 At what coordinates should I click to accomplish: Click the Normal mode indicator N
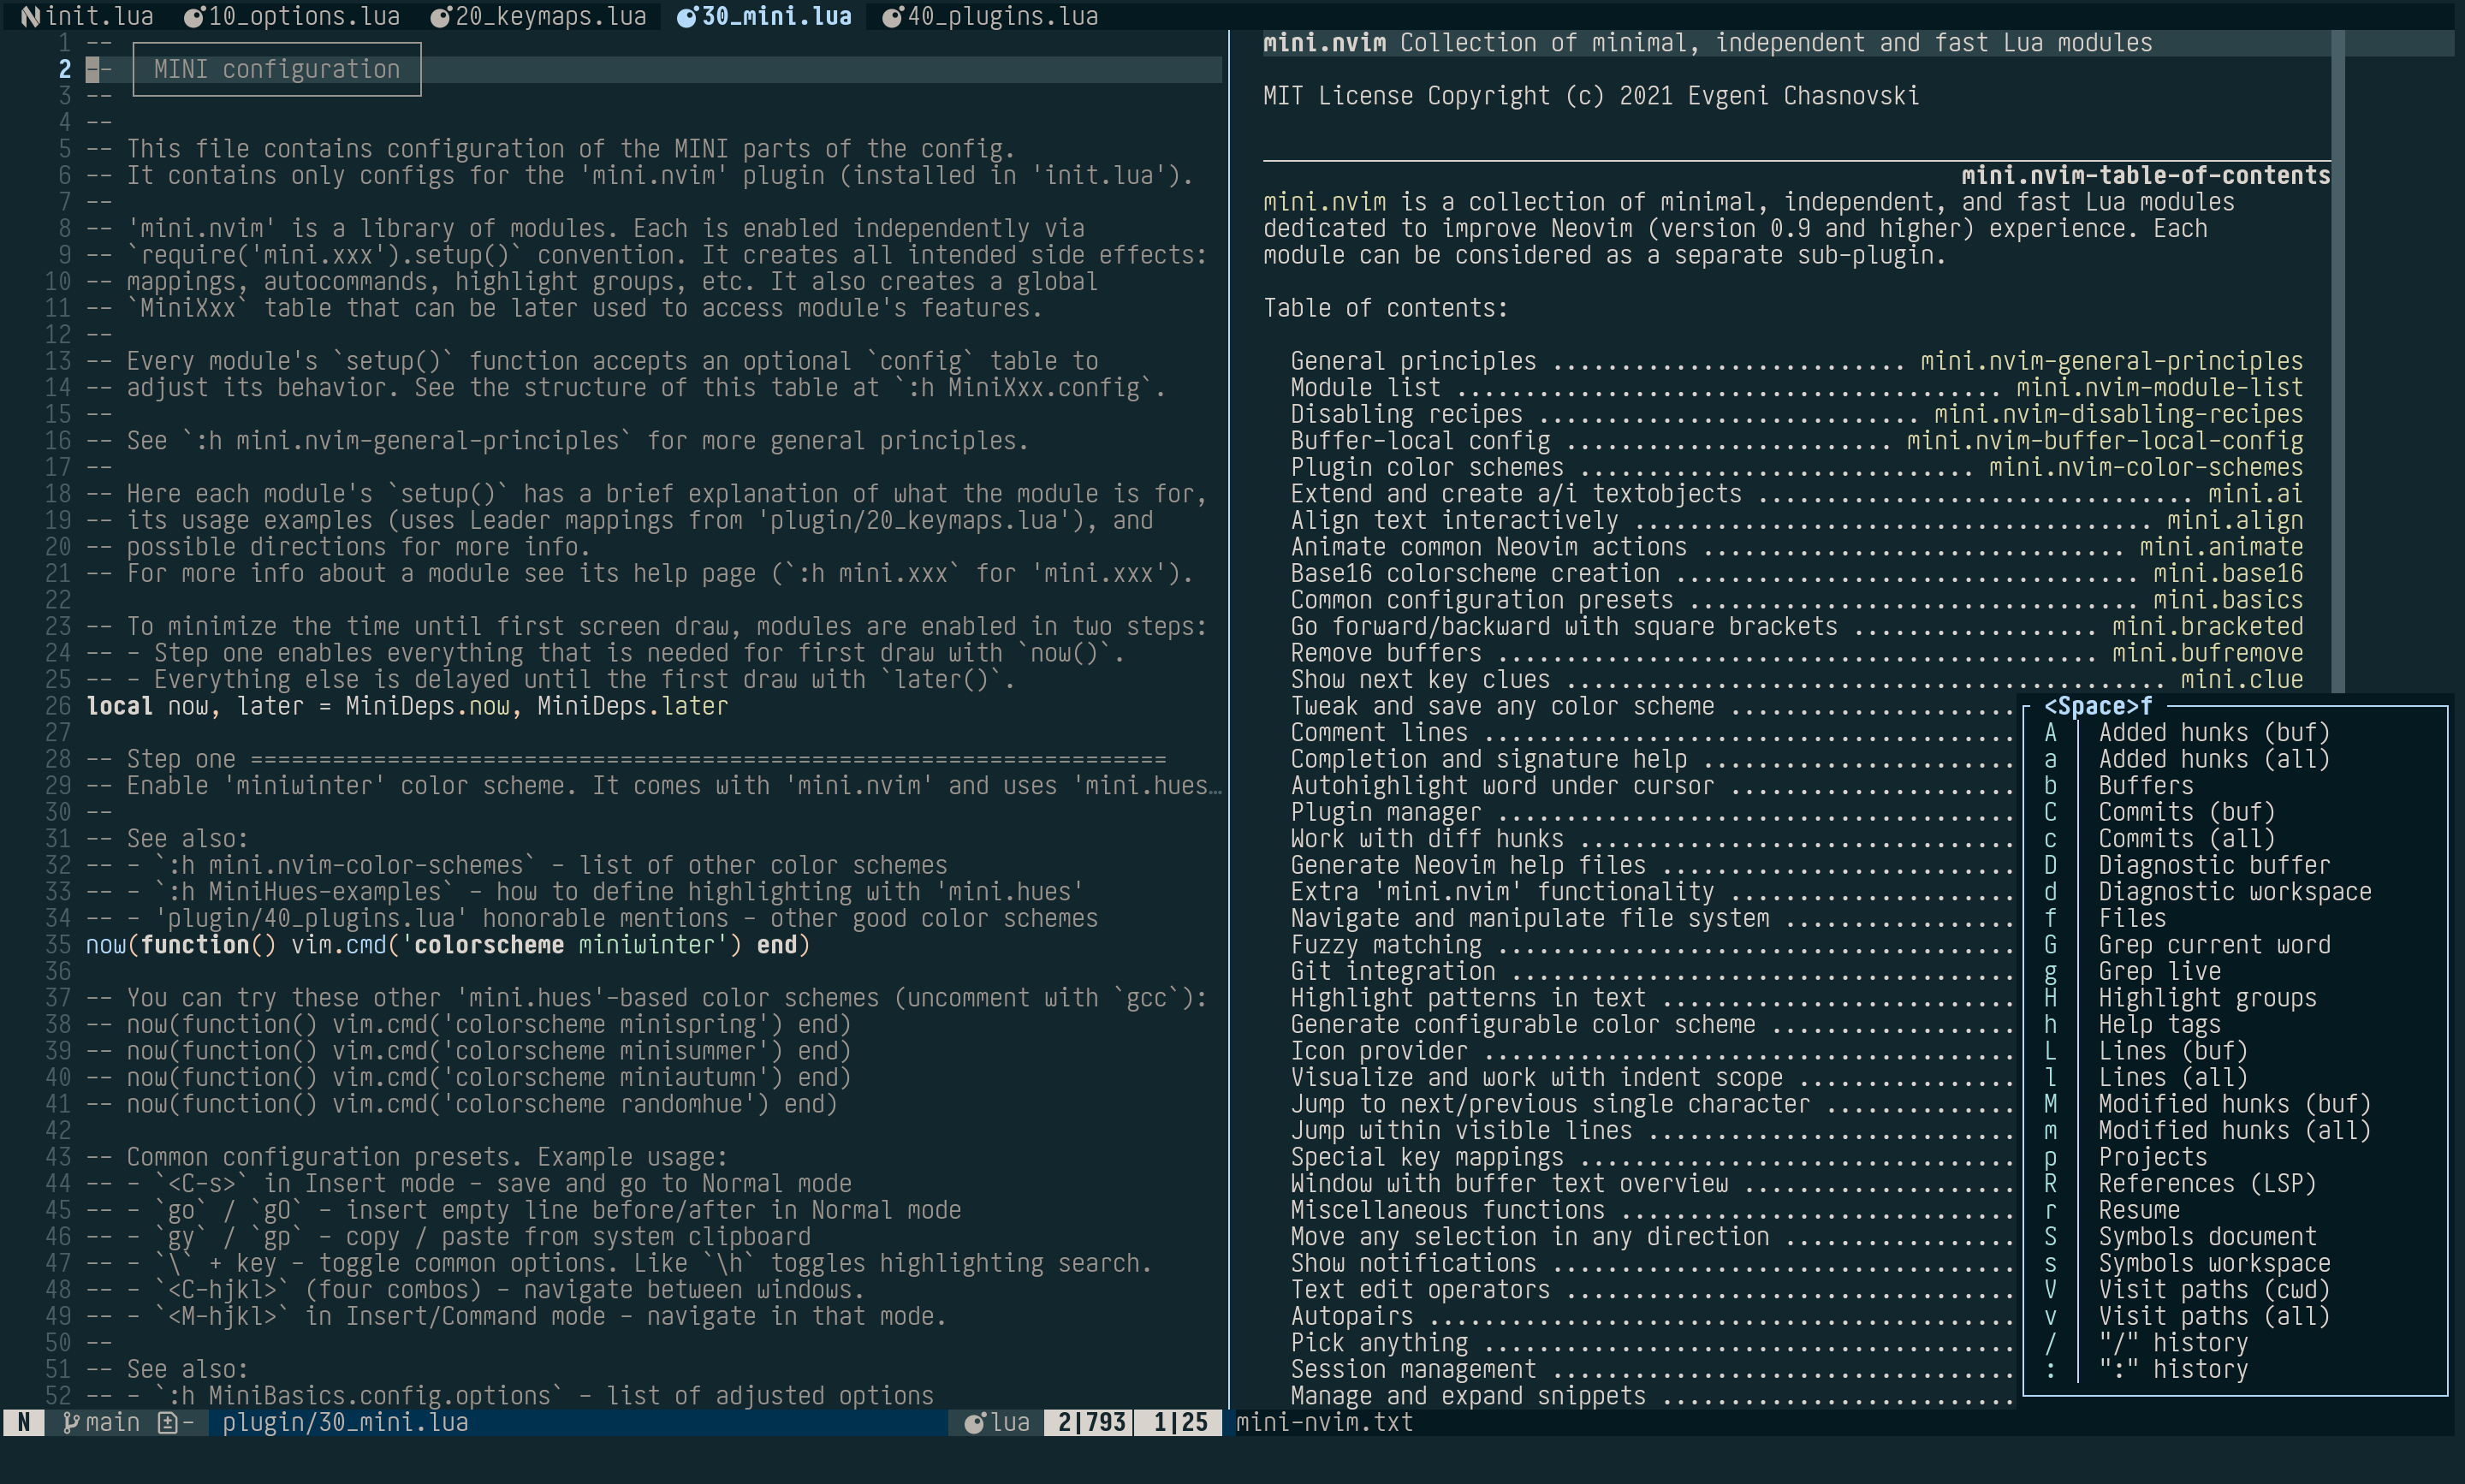(24, 1422)
